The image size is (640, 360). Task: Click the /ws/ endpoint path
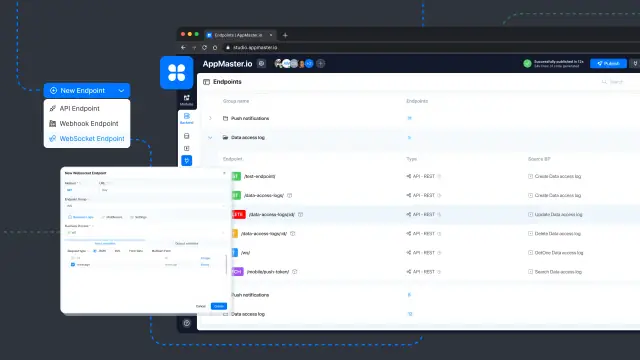click(245, 253)
